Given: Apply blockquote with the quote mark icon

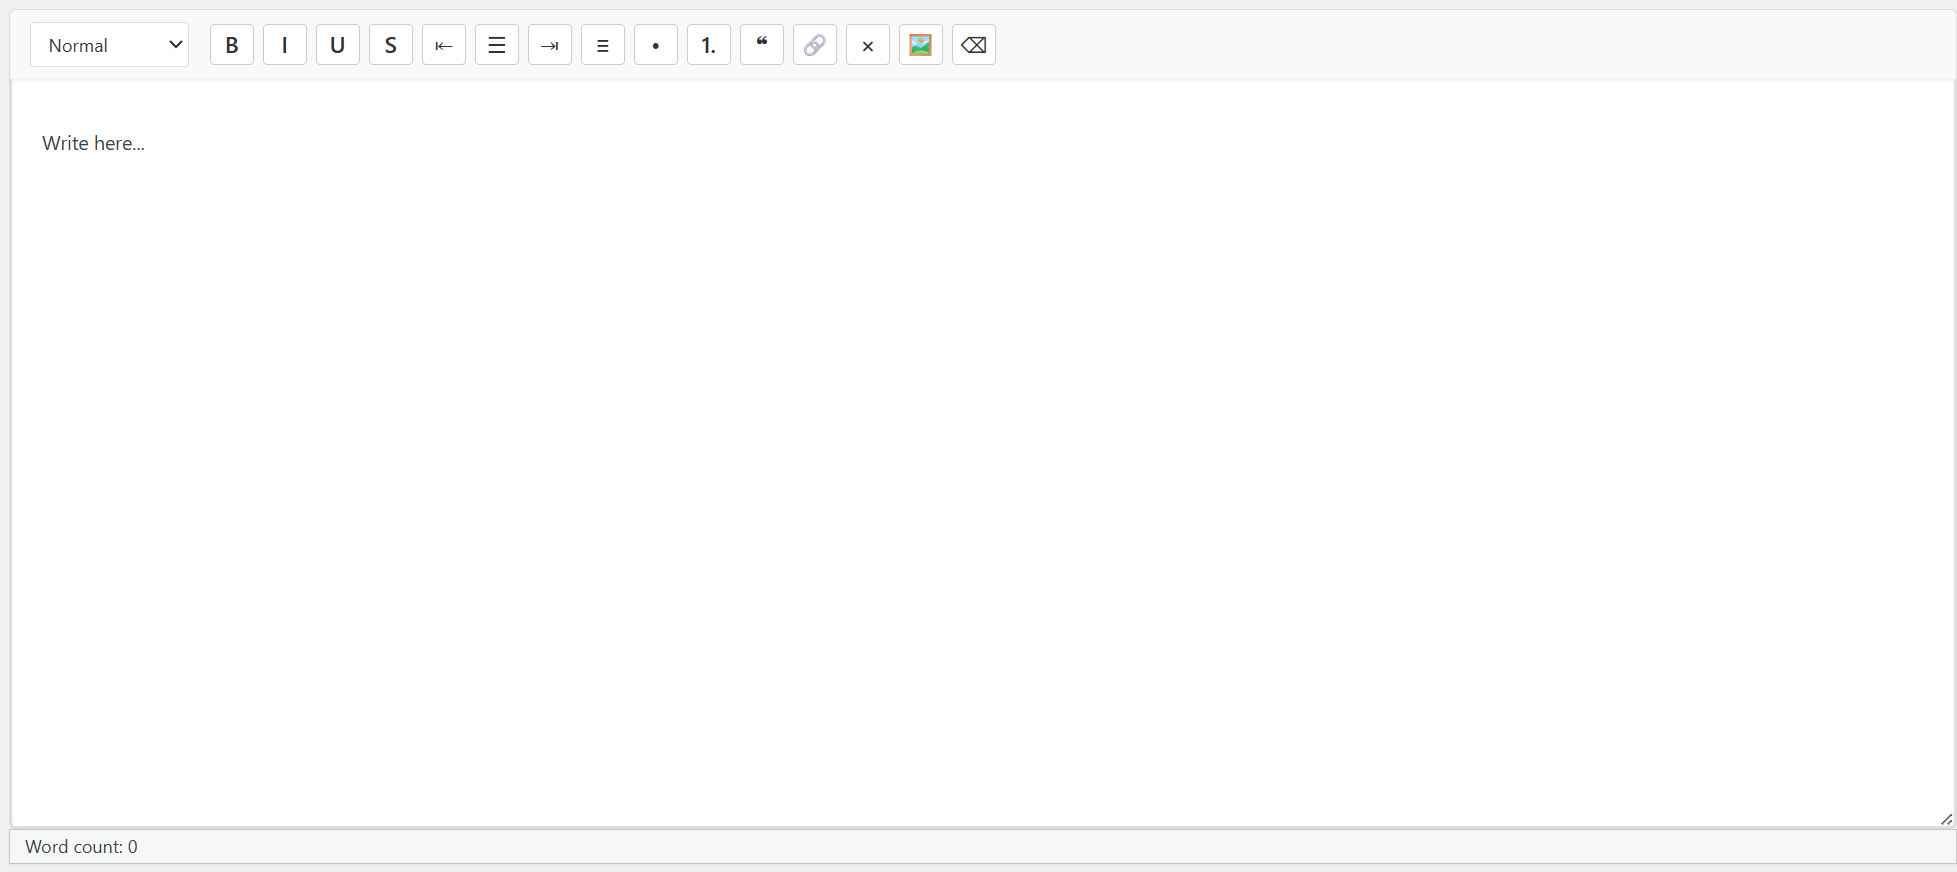Looking at the screenshot, I should point(762,45).
